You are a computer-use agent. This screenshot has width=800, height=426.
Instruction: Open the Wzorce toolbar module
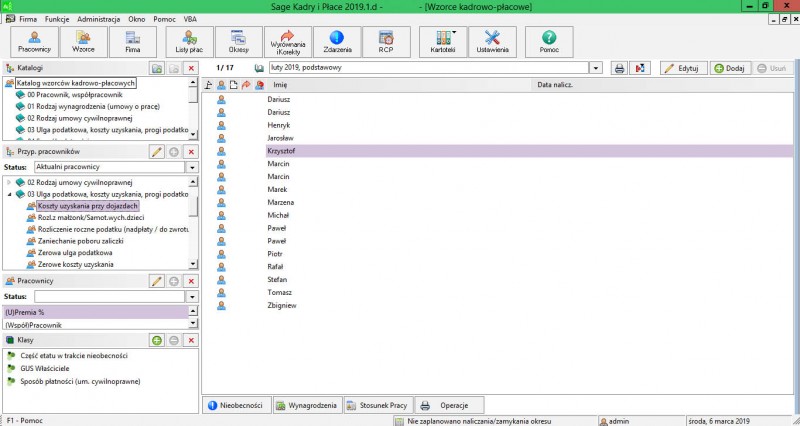pos(83,42)
